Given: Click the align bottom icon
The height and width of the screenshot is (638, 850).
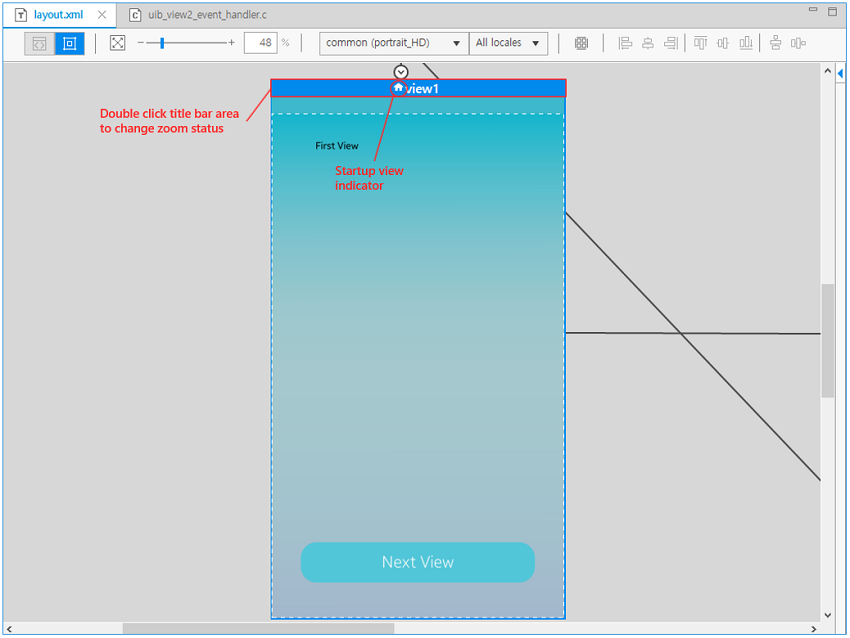Looking at the screenshot, I should pos(745,43).
